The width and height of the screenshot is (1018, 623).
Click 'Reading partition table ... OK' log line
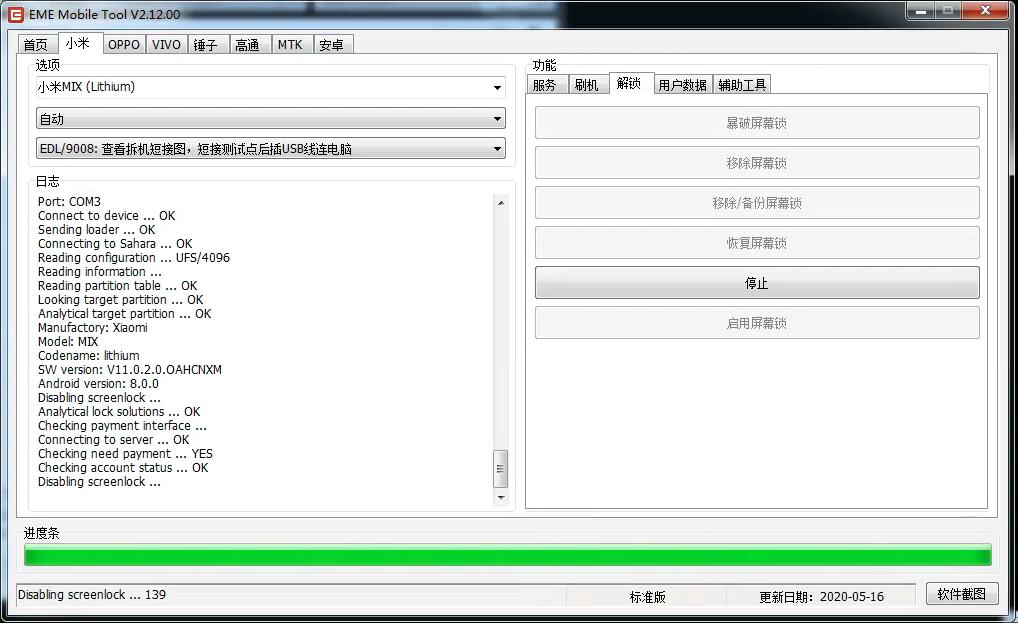click(x=118, y=286)
